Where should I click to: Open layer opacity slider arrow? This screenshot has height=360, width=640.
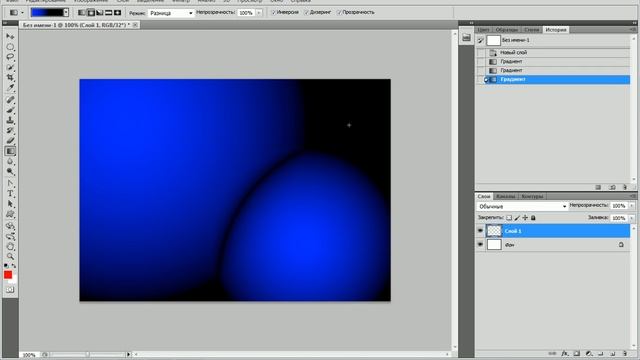click(631, 206)
